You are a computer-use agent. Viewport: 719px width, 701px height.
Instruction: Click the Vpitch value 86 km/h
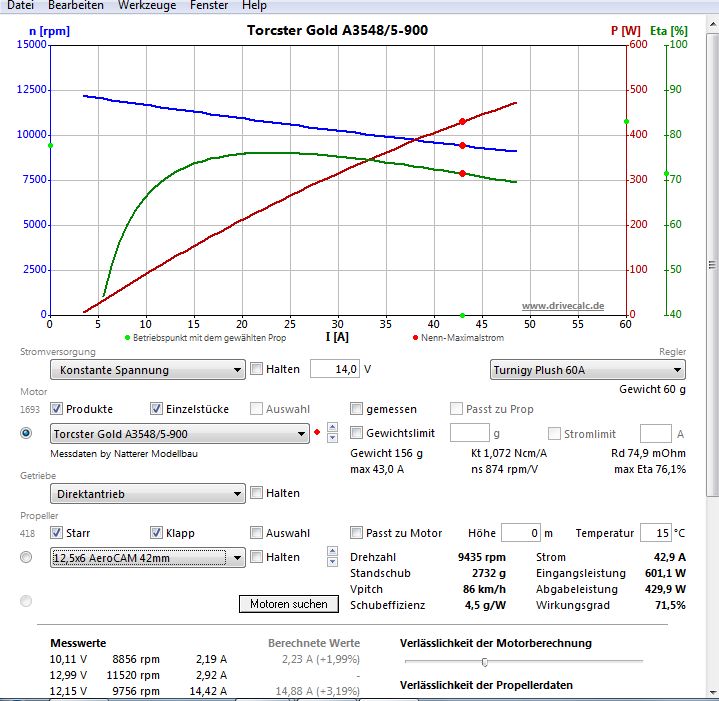pyautogui.click(x=484, y=589)
